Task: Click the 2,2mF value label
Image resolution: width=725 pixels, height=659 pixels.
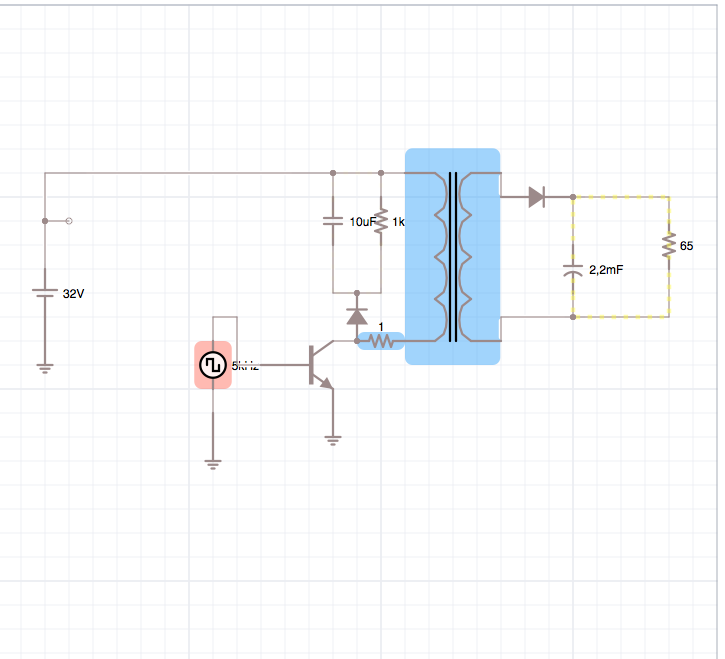Action: [x=606, y=270]
